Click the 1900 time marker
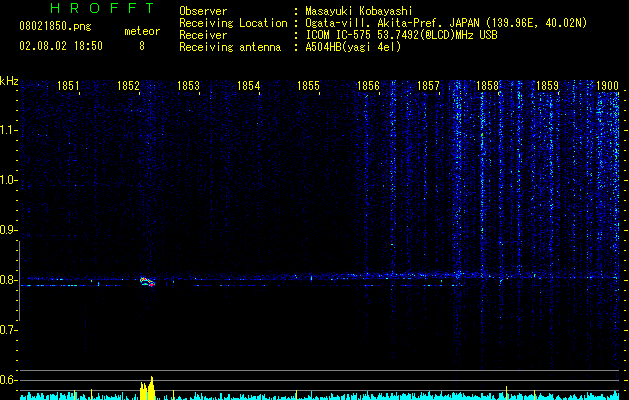 tap(607, 86)
